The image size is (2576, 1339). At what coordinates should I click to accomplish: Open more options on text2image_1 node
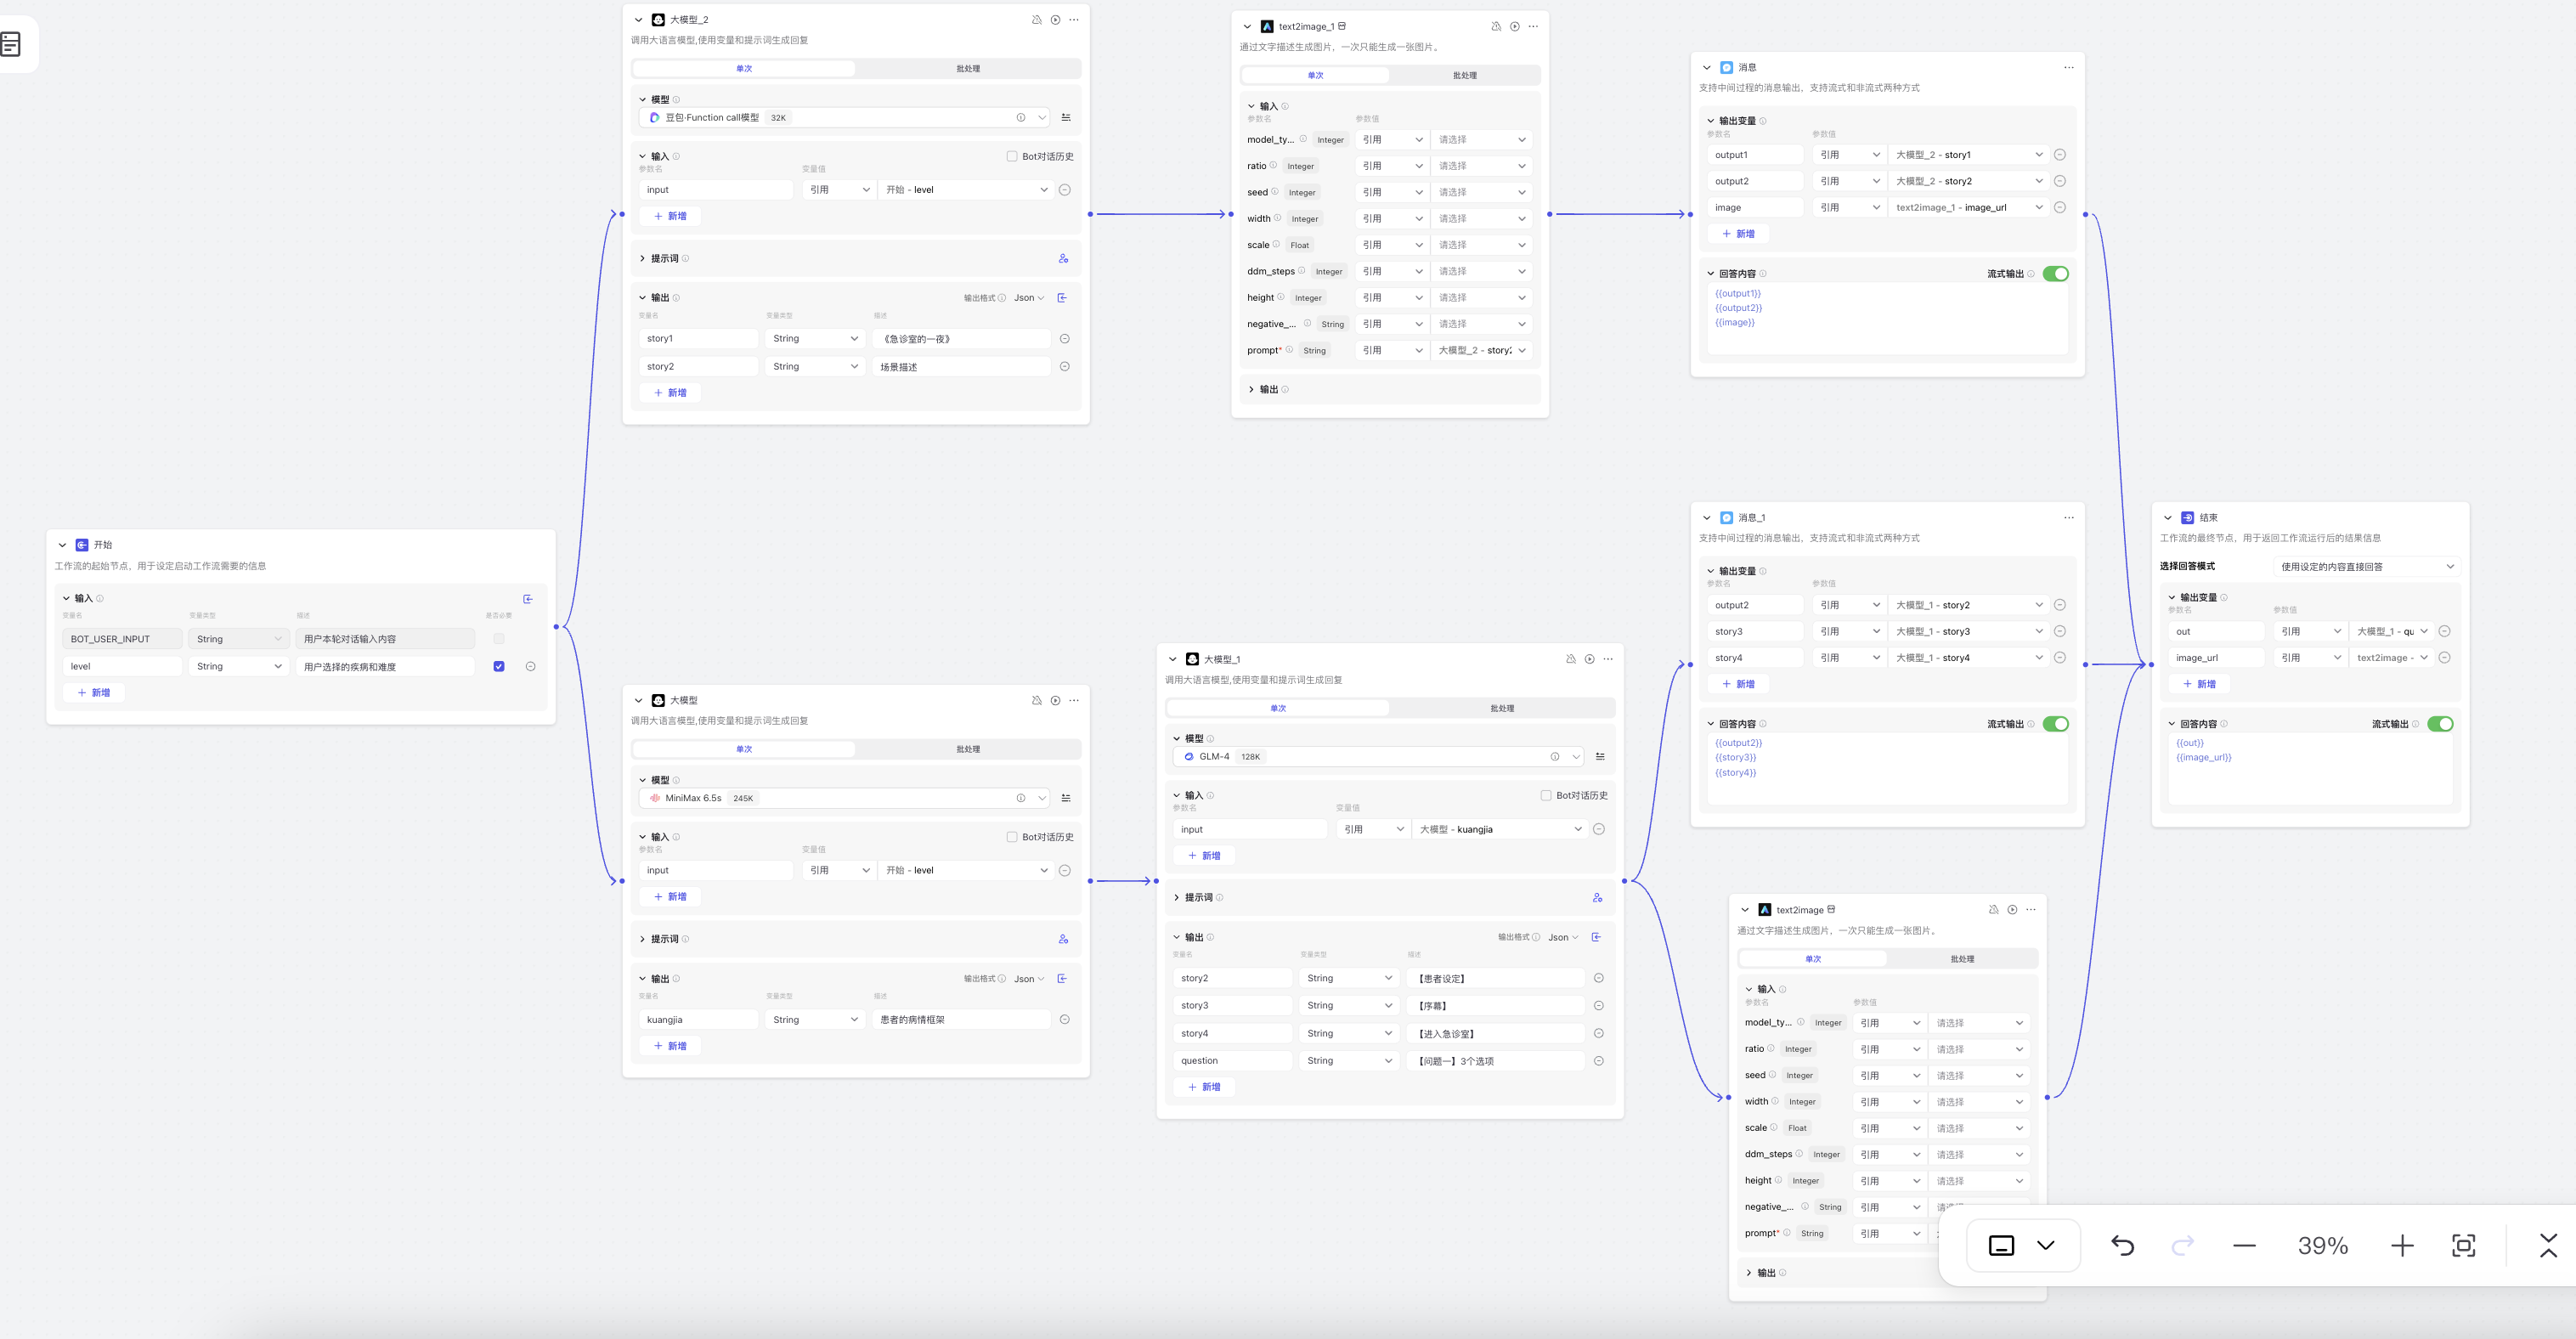pyautogui.click(x=1533, y=27)
